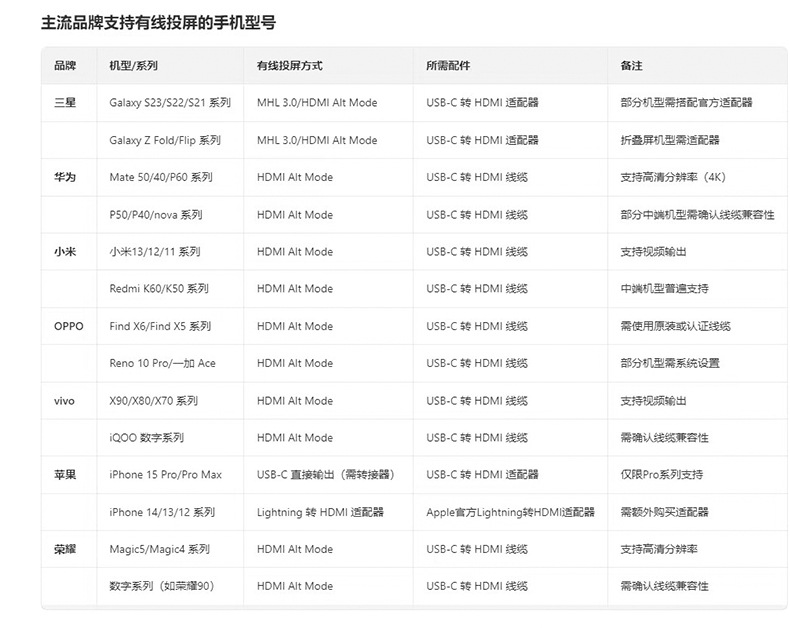Click 中端机型普遍支持 note
Screen dimensions: 790x628
pyautogui.click(x=665, y=289)
